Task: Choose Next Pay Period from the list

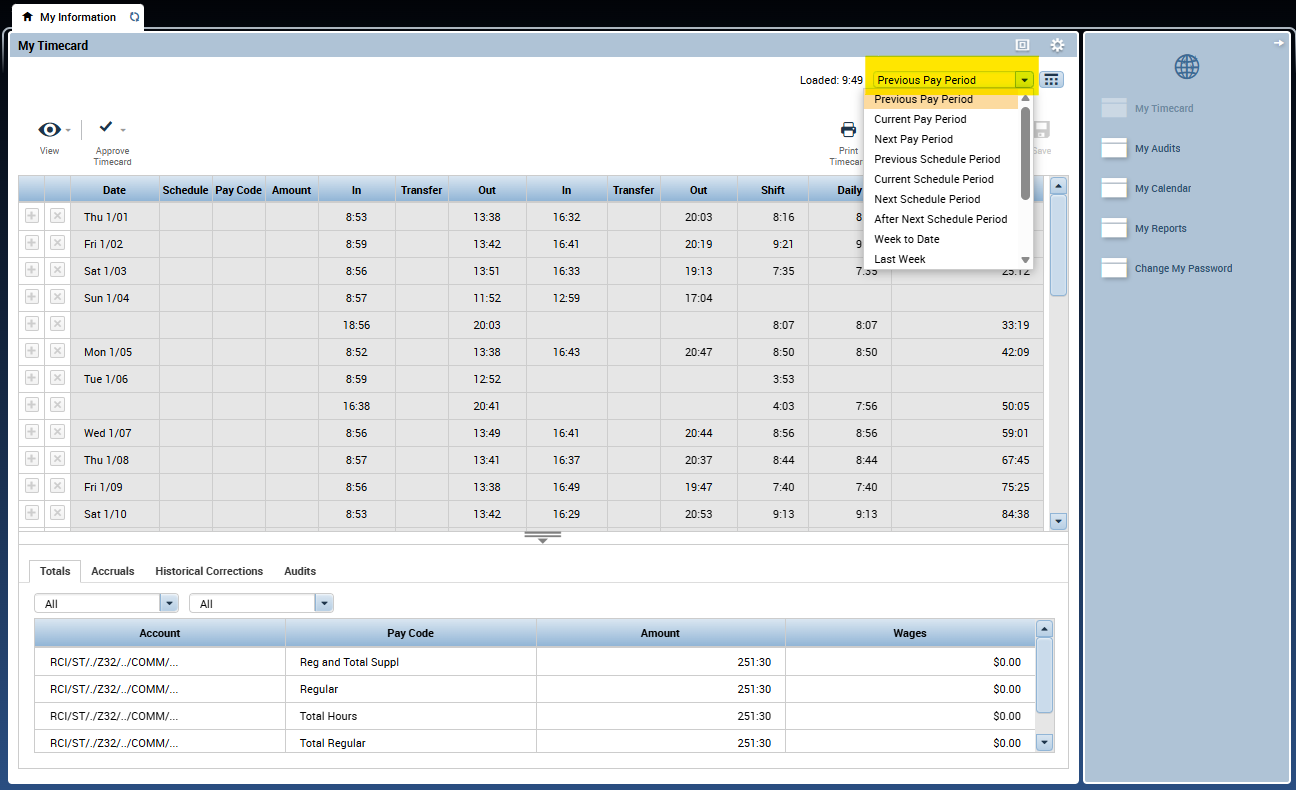Action: pos(913,139)
